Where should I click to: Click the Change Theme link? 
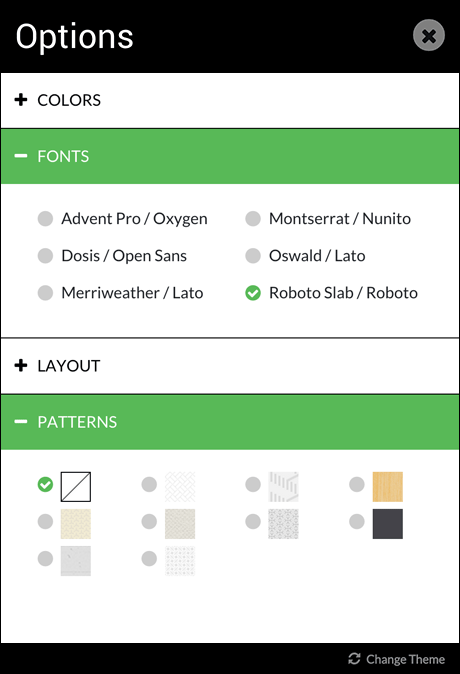pyautogui.click(x=405, y=659)
